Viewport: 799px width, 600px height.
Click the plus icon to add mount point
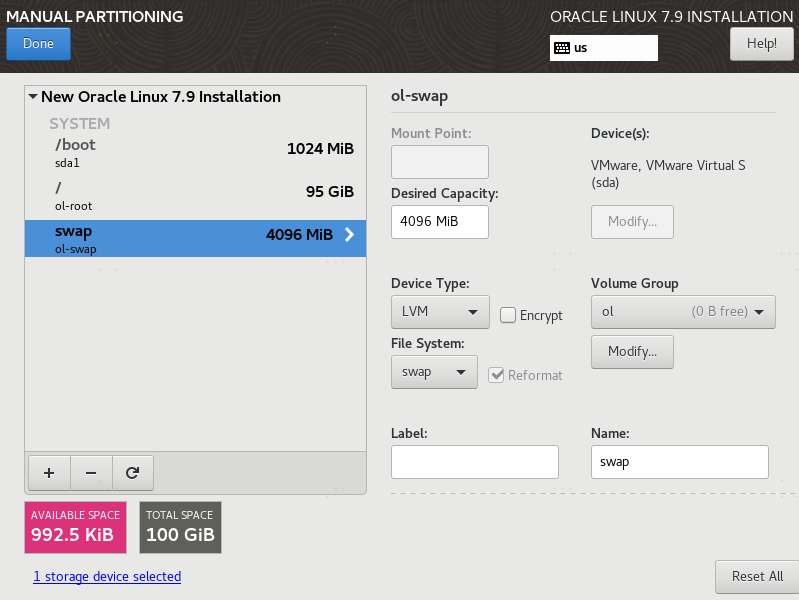pyautogui.click(x=49, y=471)
